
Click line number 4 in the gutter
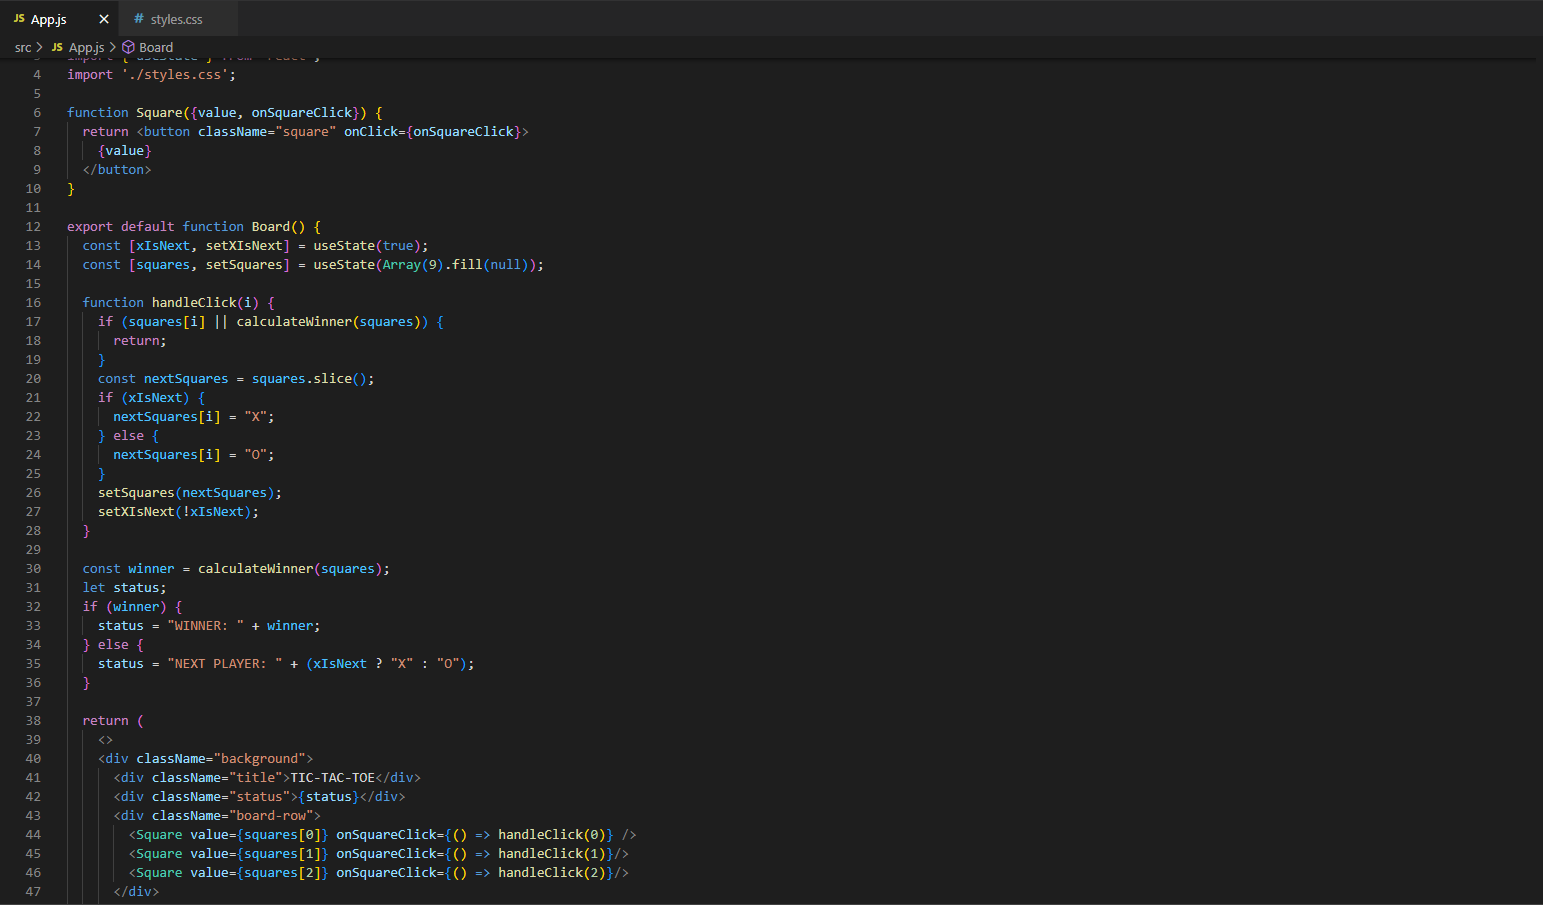(37, 75)
